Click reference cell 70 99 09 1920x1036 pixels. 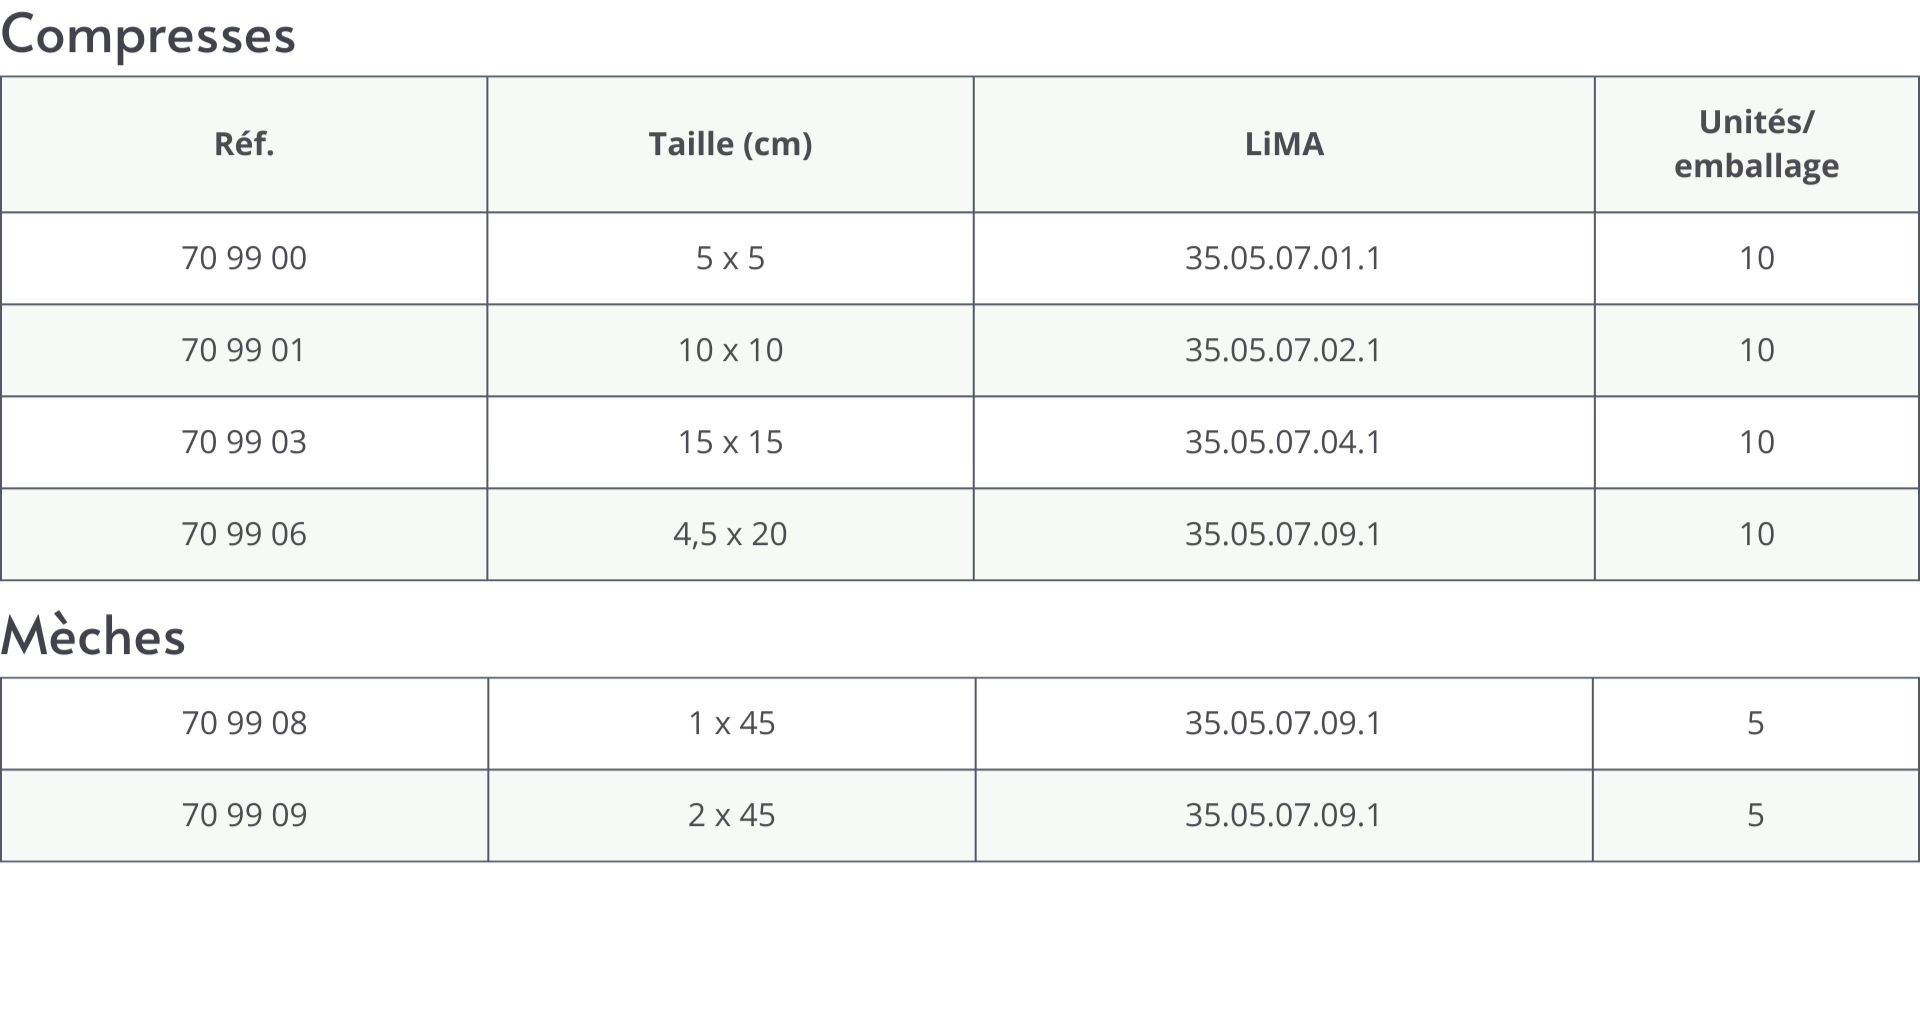pyautogui.click(x=244, y=815)
